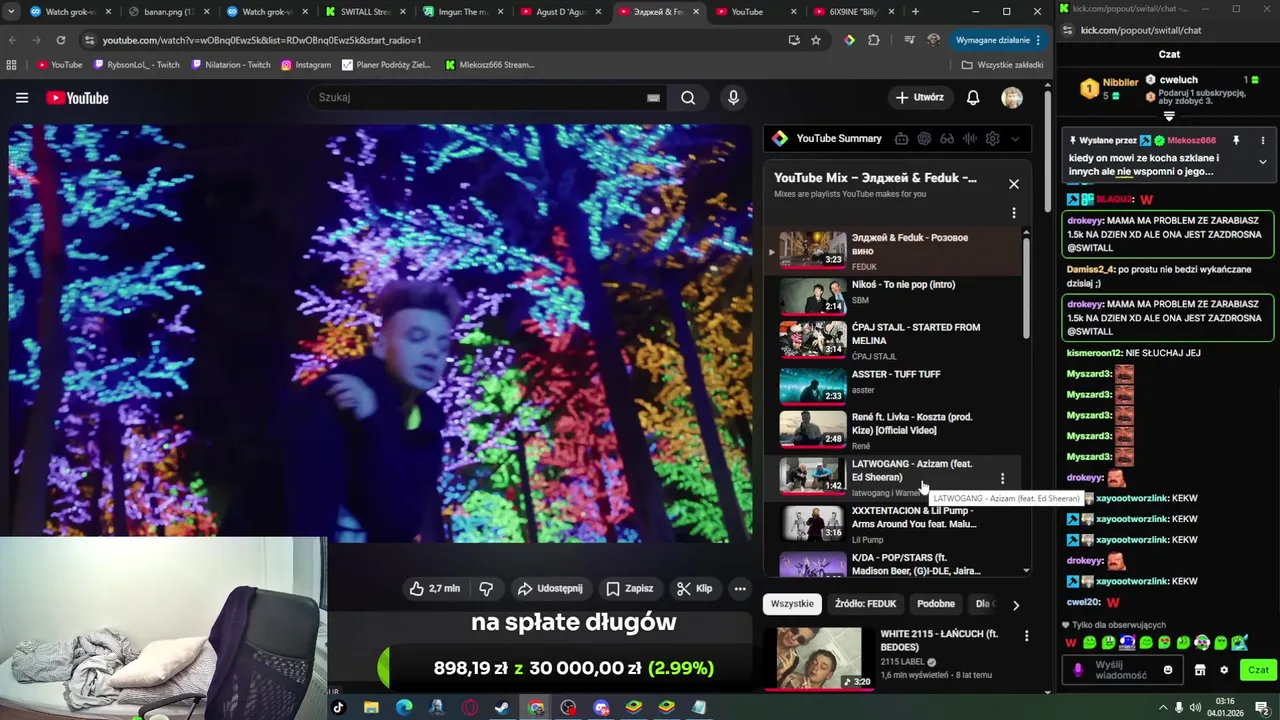This screenshot has height=720, width=1280.
Task: Select XXXTENTACION & Lil Pump playlist item
Action: (x=895, y=523)
